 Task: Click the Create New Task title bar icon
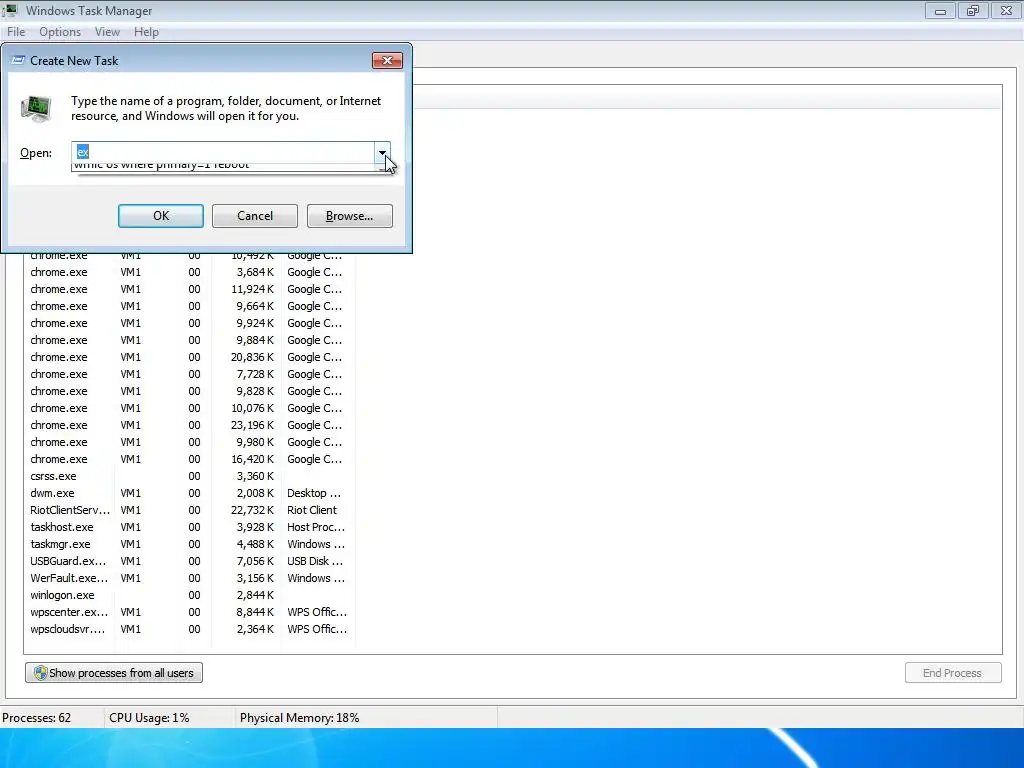pyautogui.click(x=18, y=60)
